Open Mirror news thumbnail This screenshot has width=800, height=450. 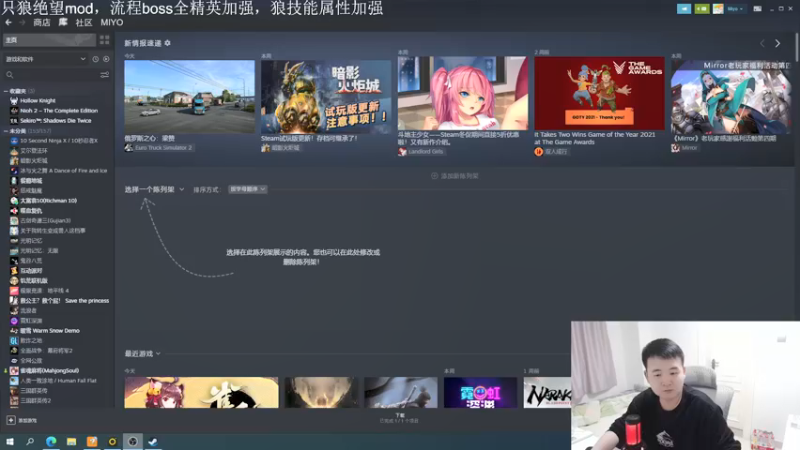[x=732, y=97]
